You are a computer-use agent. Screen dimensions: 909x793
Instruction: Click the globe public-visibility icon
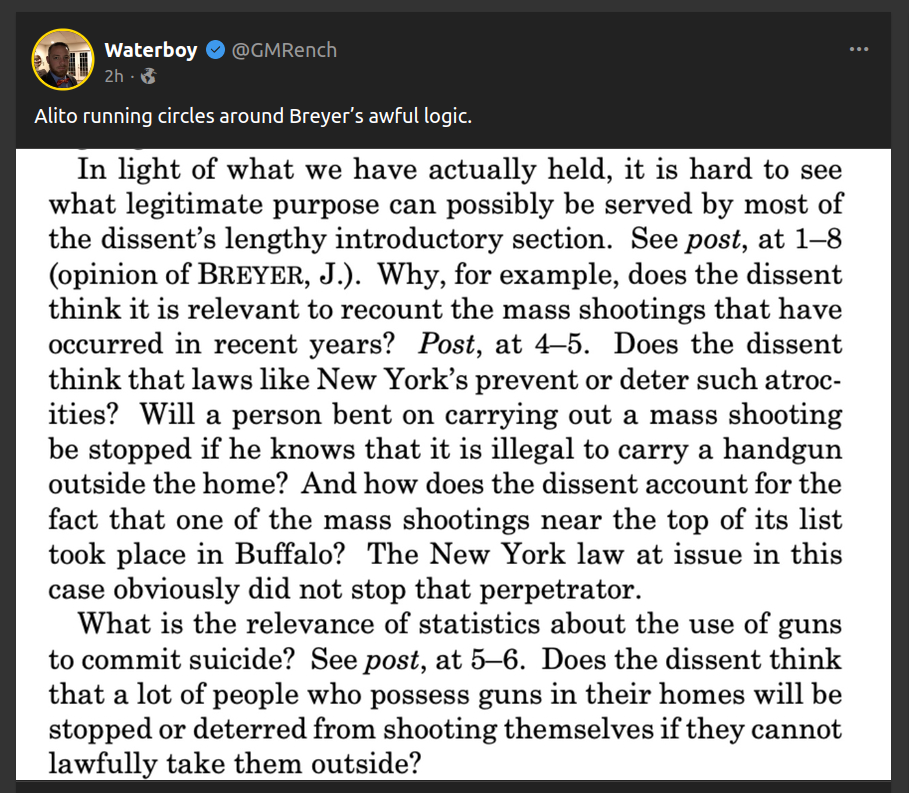pyautogui.click(x=150, y=76)
